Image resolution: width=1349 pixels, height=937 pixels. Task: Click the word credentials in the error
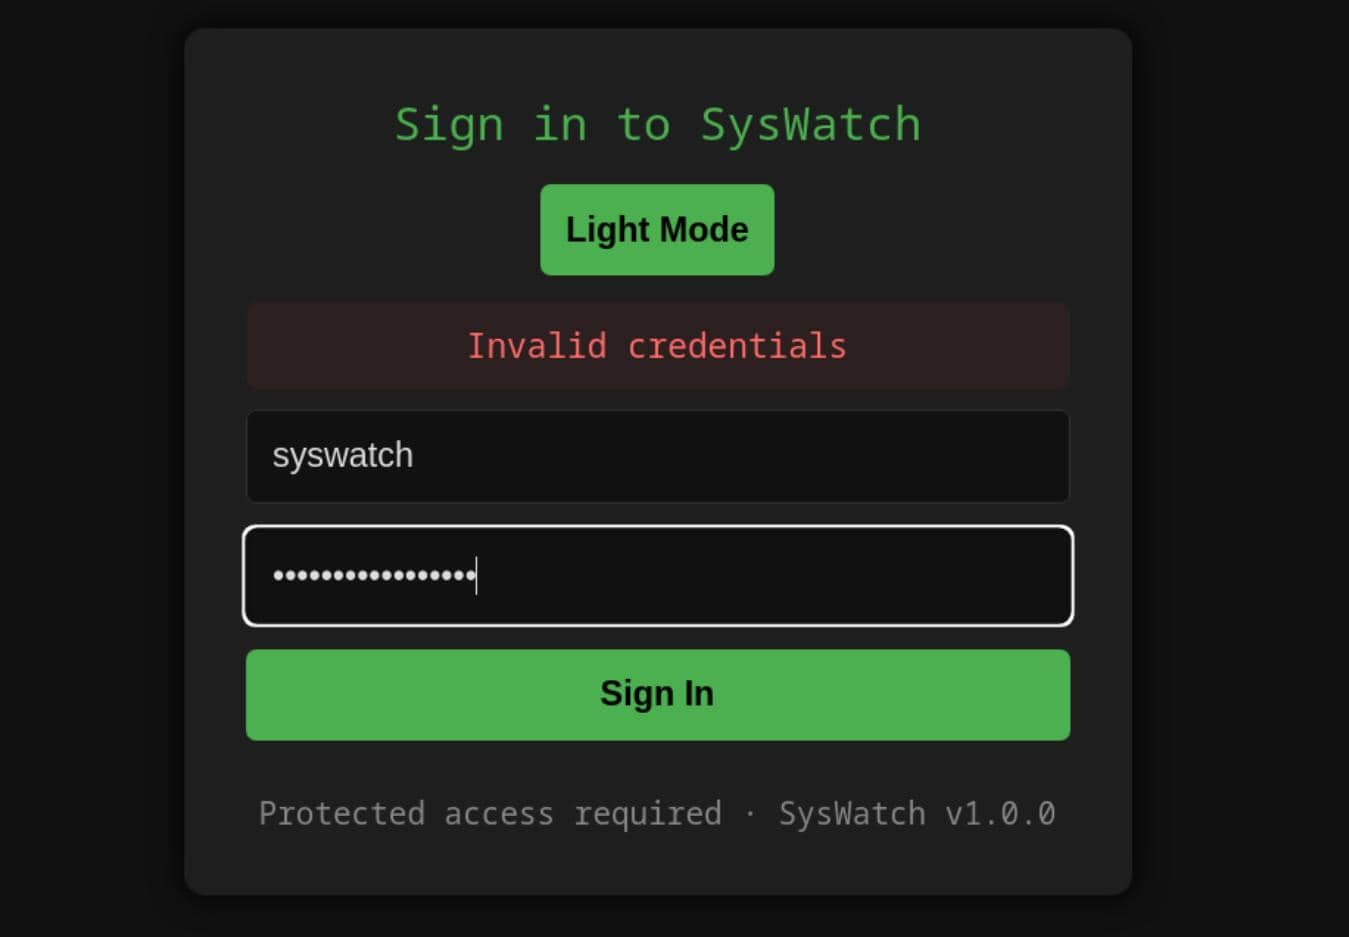tap(737, 346)
